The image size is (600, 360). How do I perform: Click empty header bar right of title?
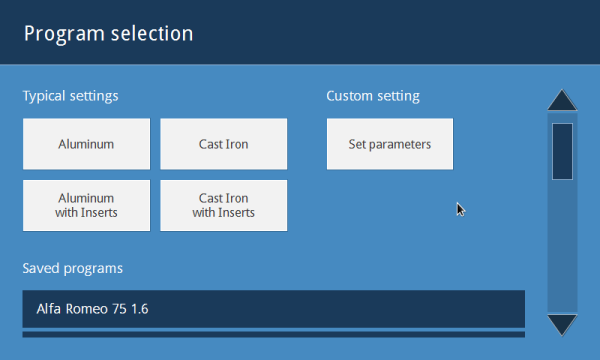tap(394, 33)
